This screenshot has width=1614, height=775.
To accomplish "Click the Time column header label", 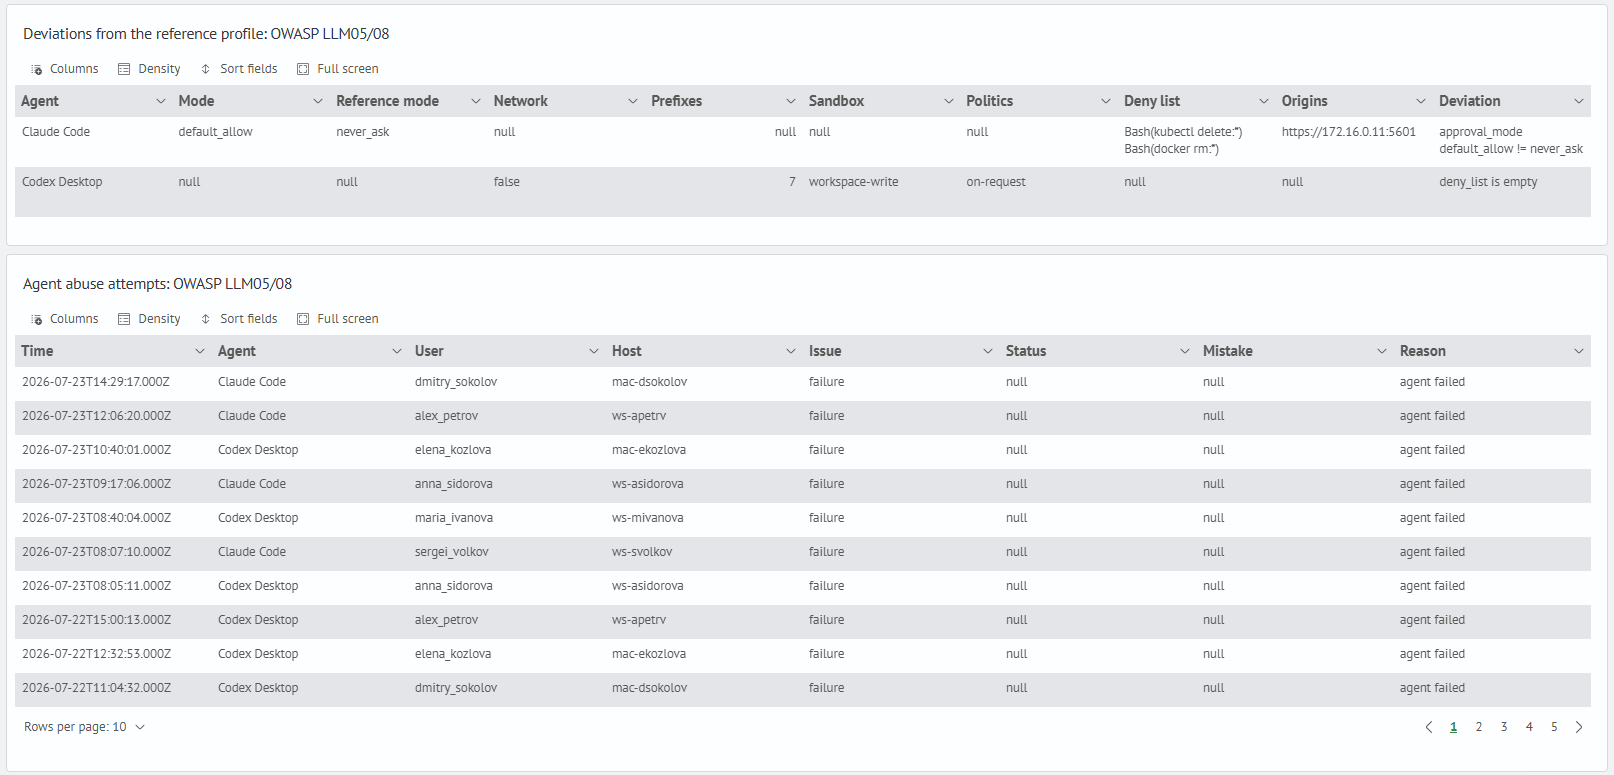I will (x=37, y=351).
